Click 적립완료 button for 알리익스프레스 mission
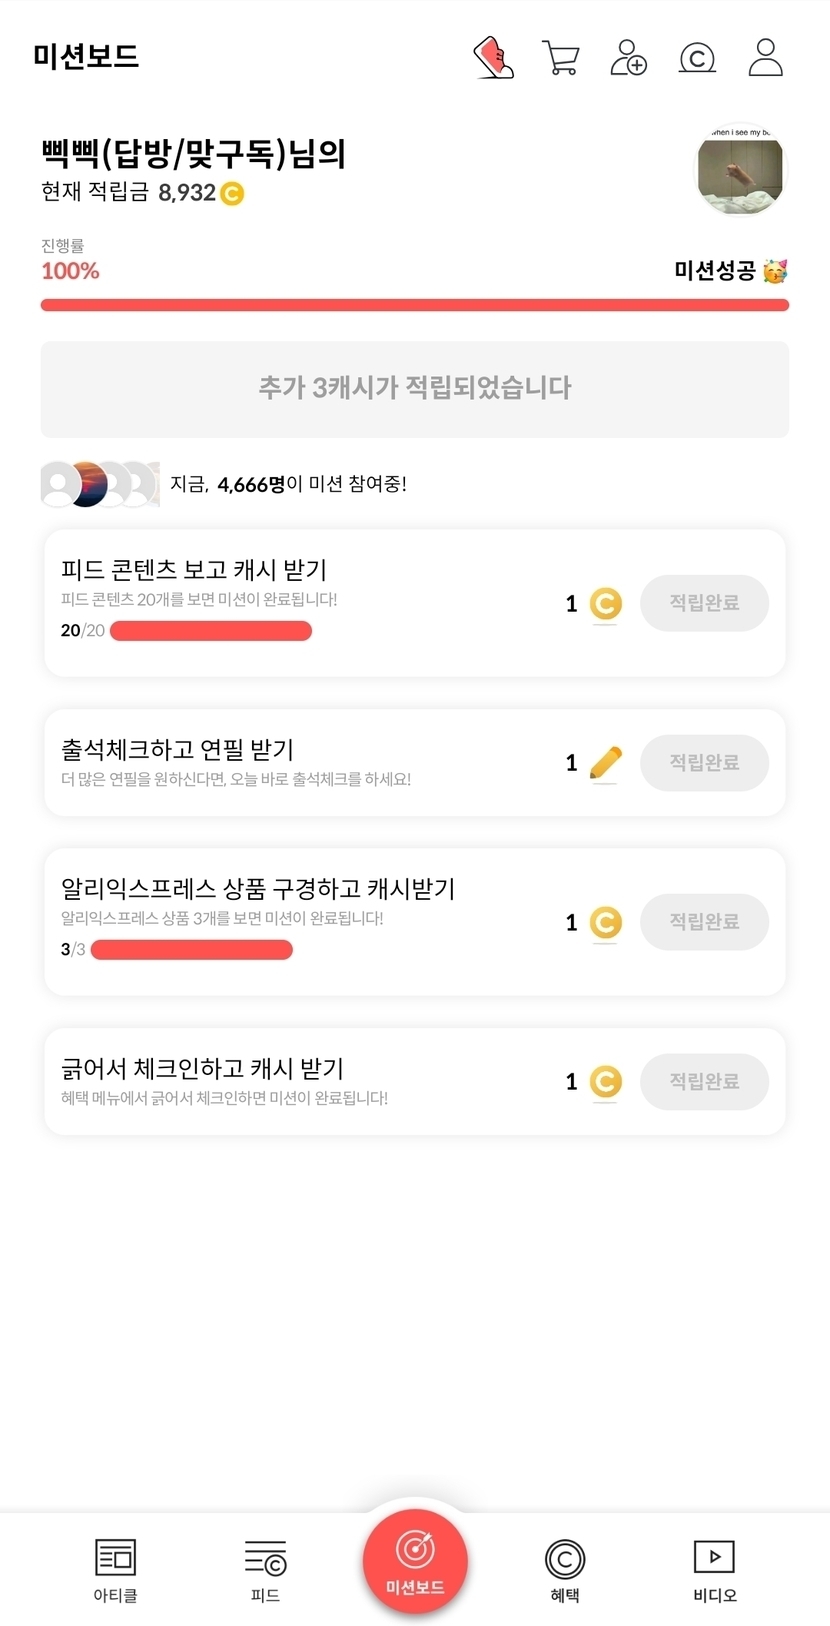 click(x=704, y=922)
